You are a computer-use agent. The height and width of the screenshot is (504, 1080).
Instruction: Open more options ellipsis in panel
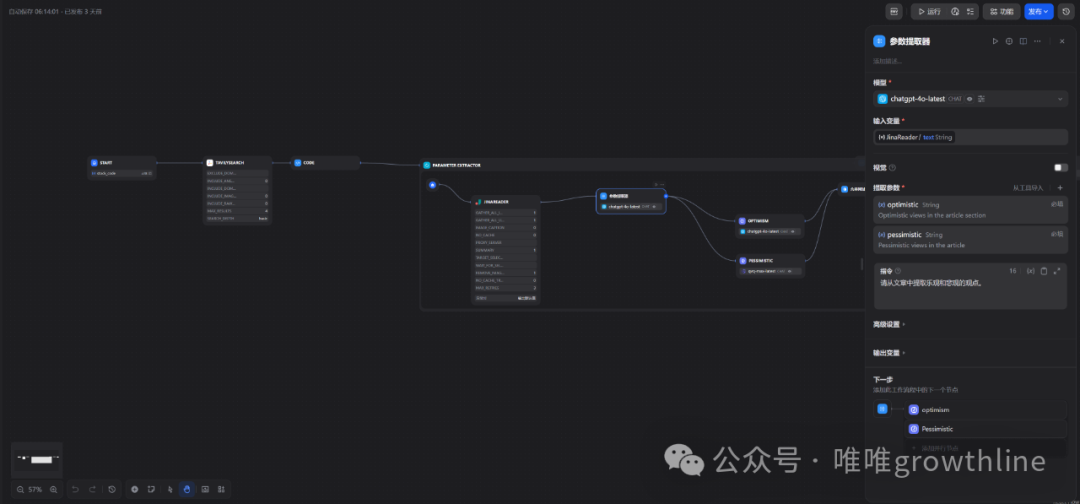pos(1037,41)
